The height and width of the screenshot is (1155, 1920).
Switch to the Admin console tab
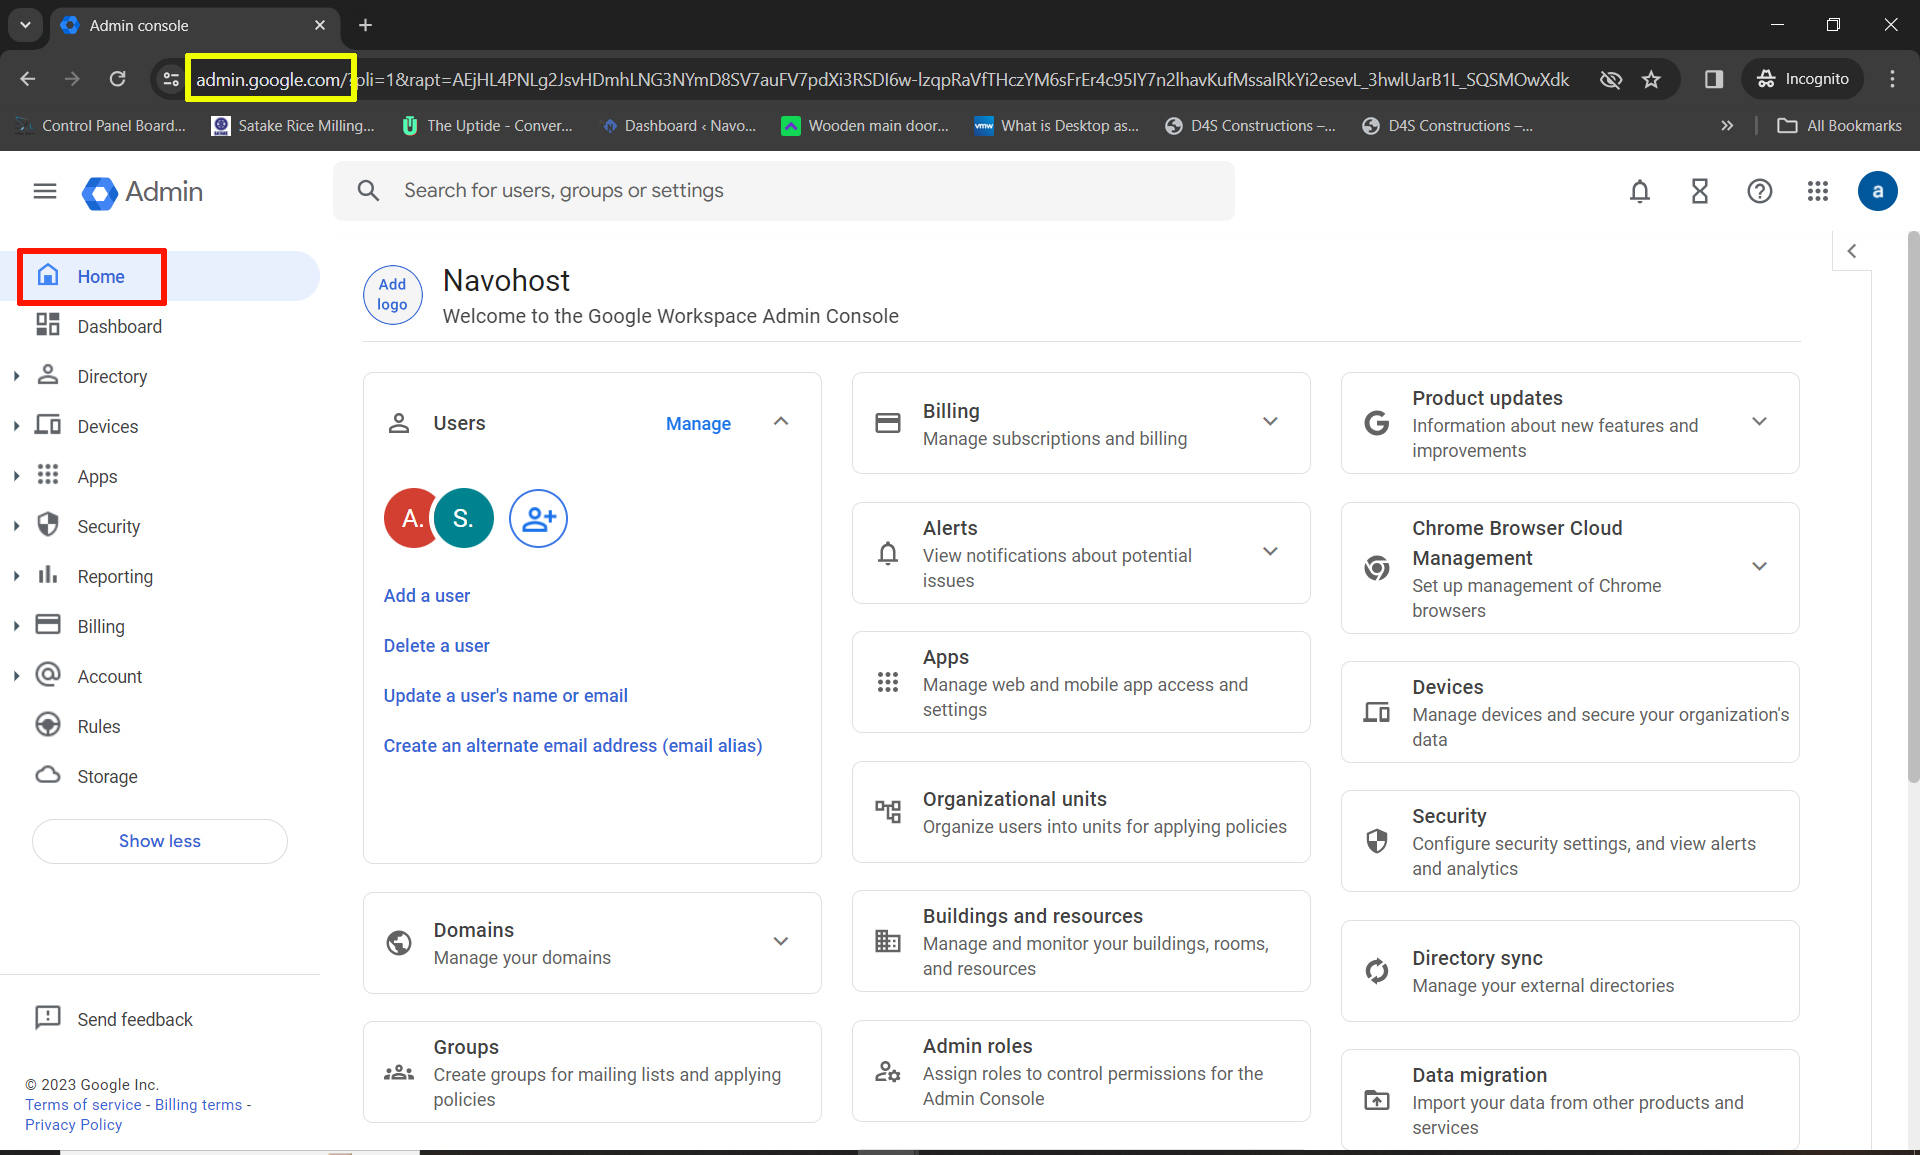pyautogui.click(x=195, y=25)
